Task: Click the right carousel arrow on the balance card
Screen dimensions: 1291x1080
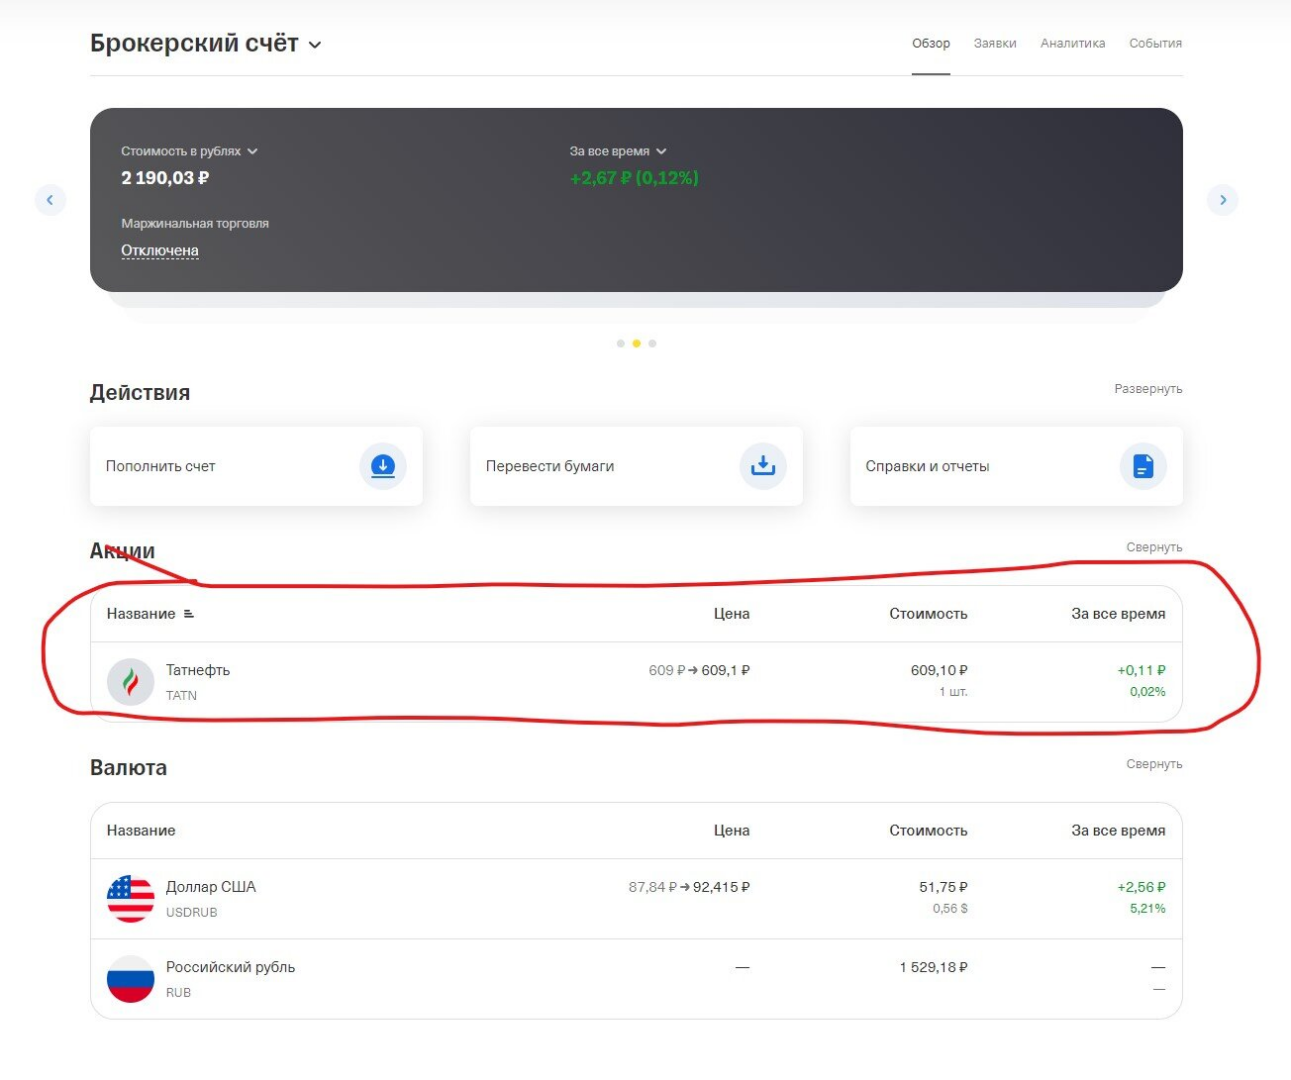Action: tap(1223, 200)
